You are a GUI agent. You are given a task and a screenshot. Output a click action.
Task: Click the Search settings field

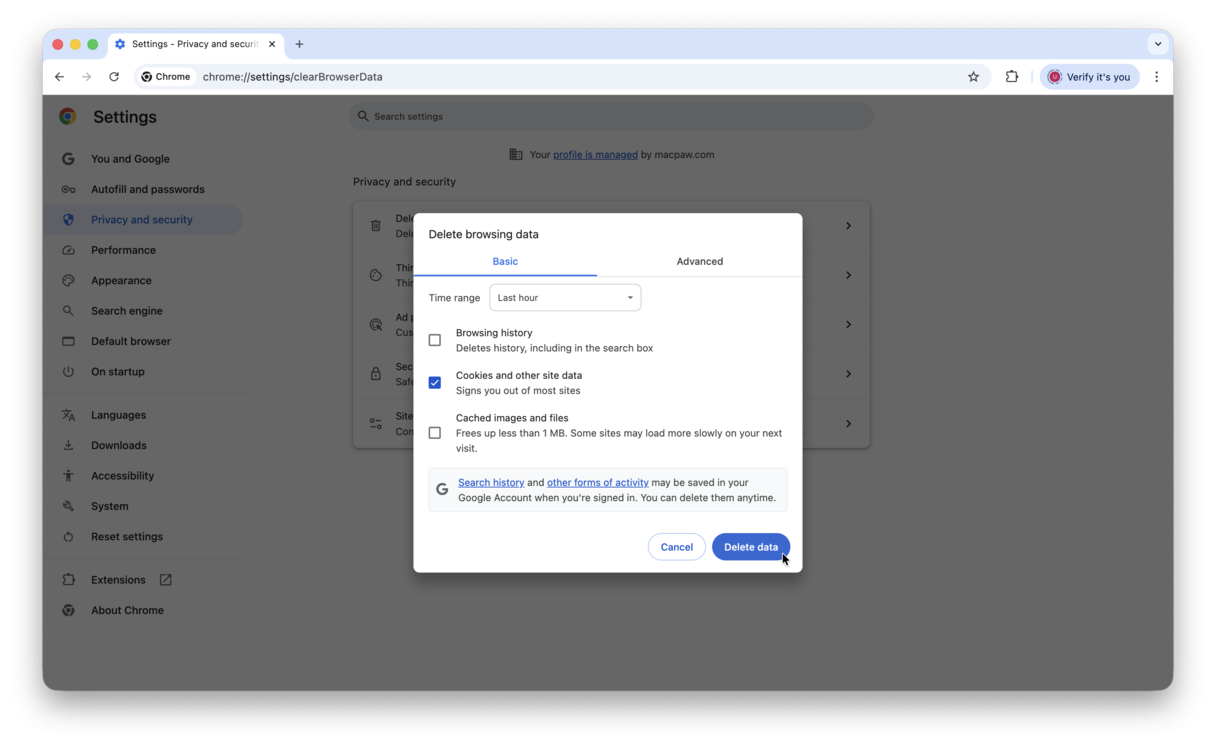[x=611, y=116]
